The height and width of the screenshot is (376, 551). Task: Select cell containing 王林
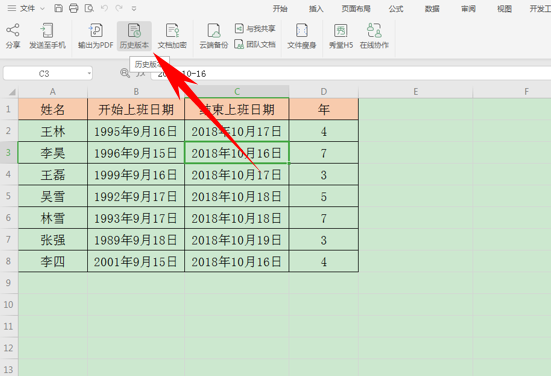[x=53, y=131]
